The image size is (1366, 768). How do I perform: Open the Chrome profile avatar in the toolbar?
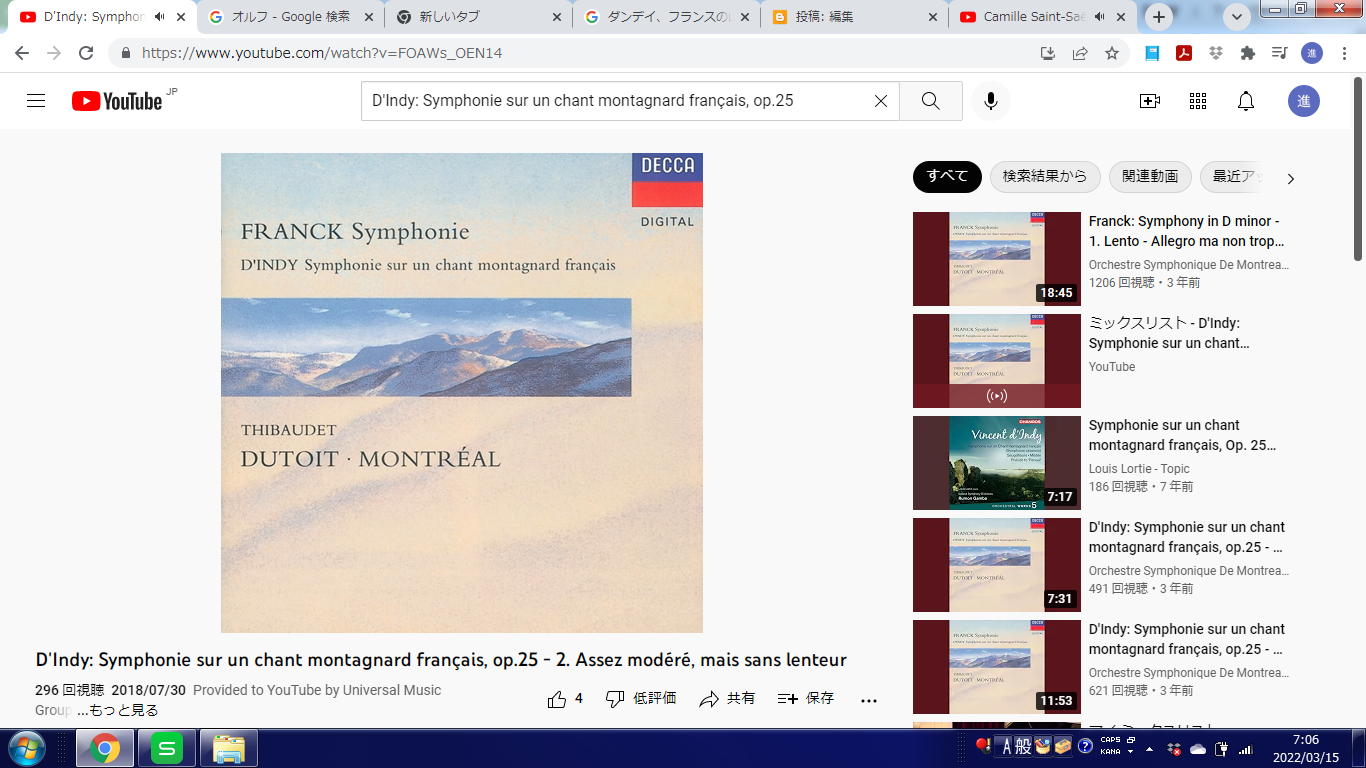click(1312, 54)
